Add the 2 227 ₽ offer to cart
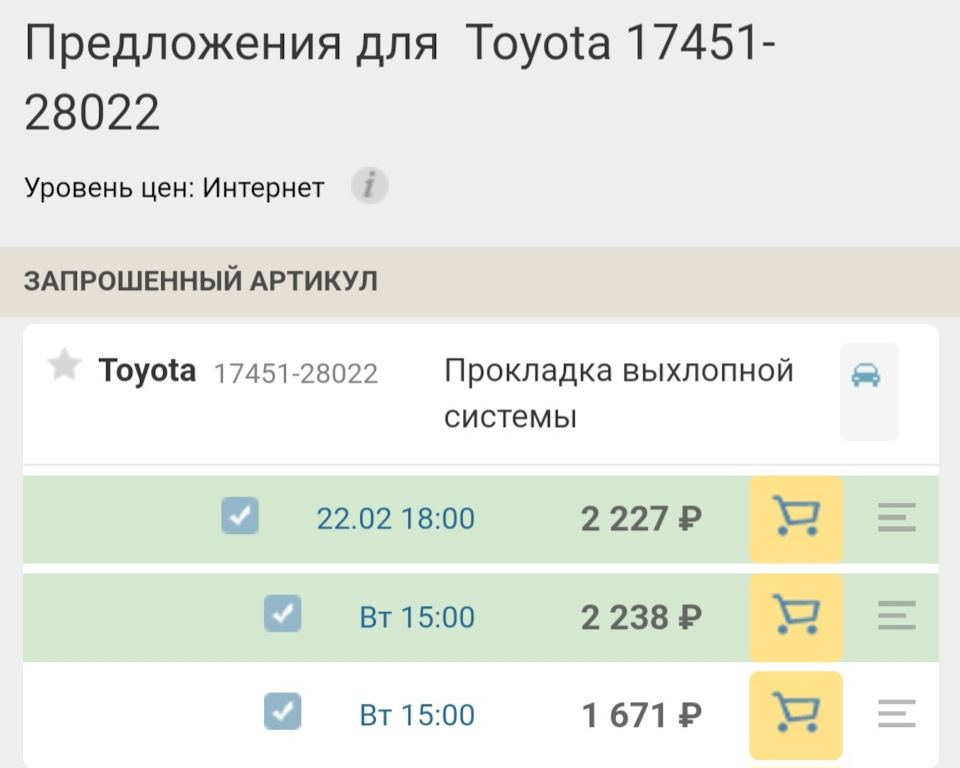Screen dimensions: 960x768 tap(795, 518)
